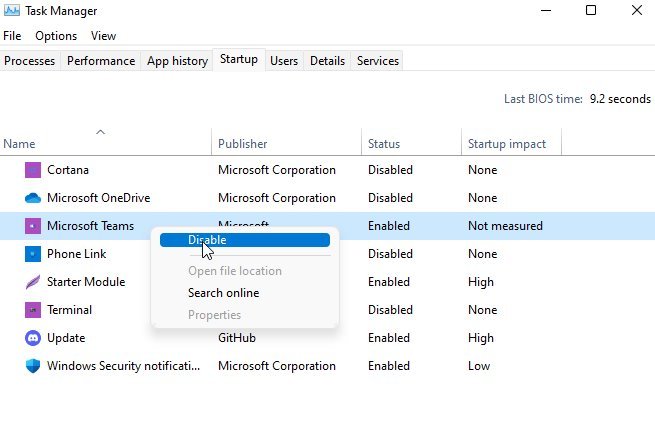Click Disabled status in Terminal row

click(390, 310)
